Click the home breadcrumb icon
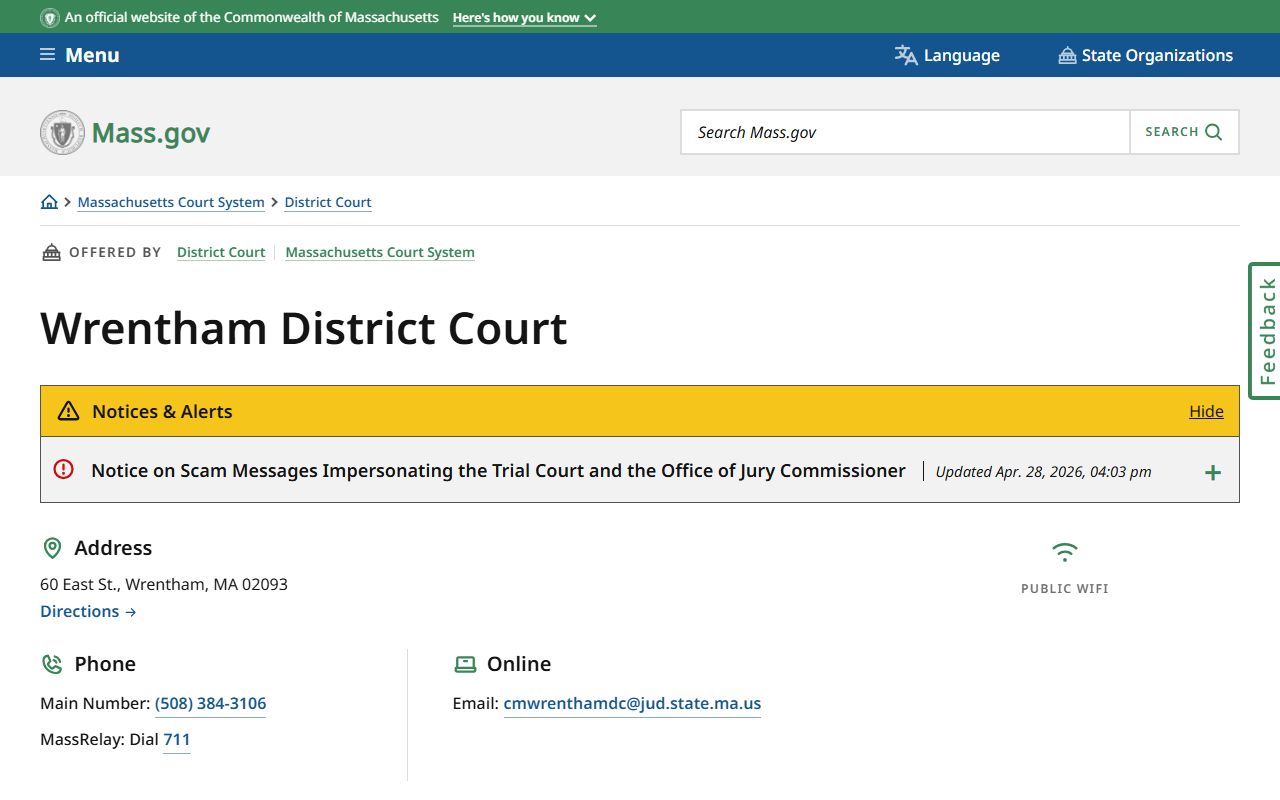Image resolution: width=1280 pixels, height=800 pixels. coord(49,202)
